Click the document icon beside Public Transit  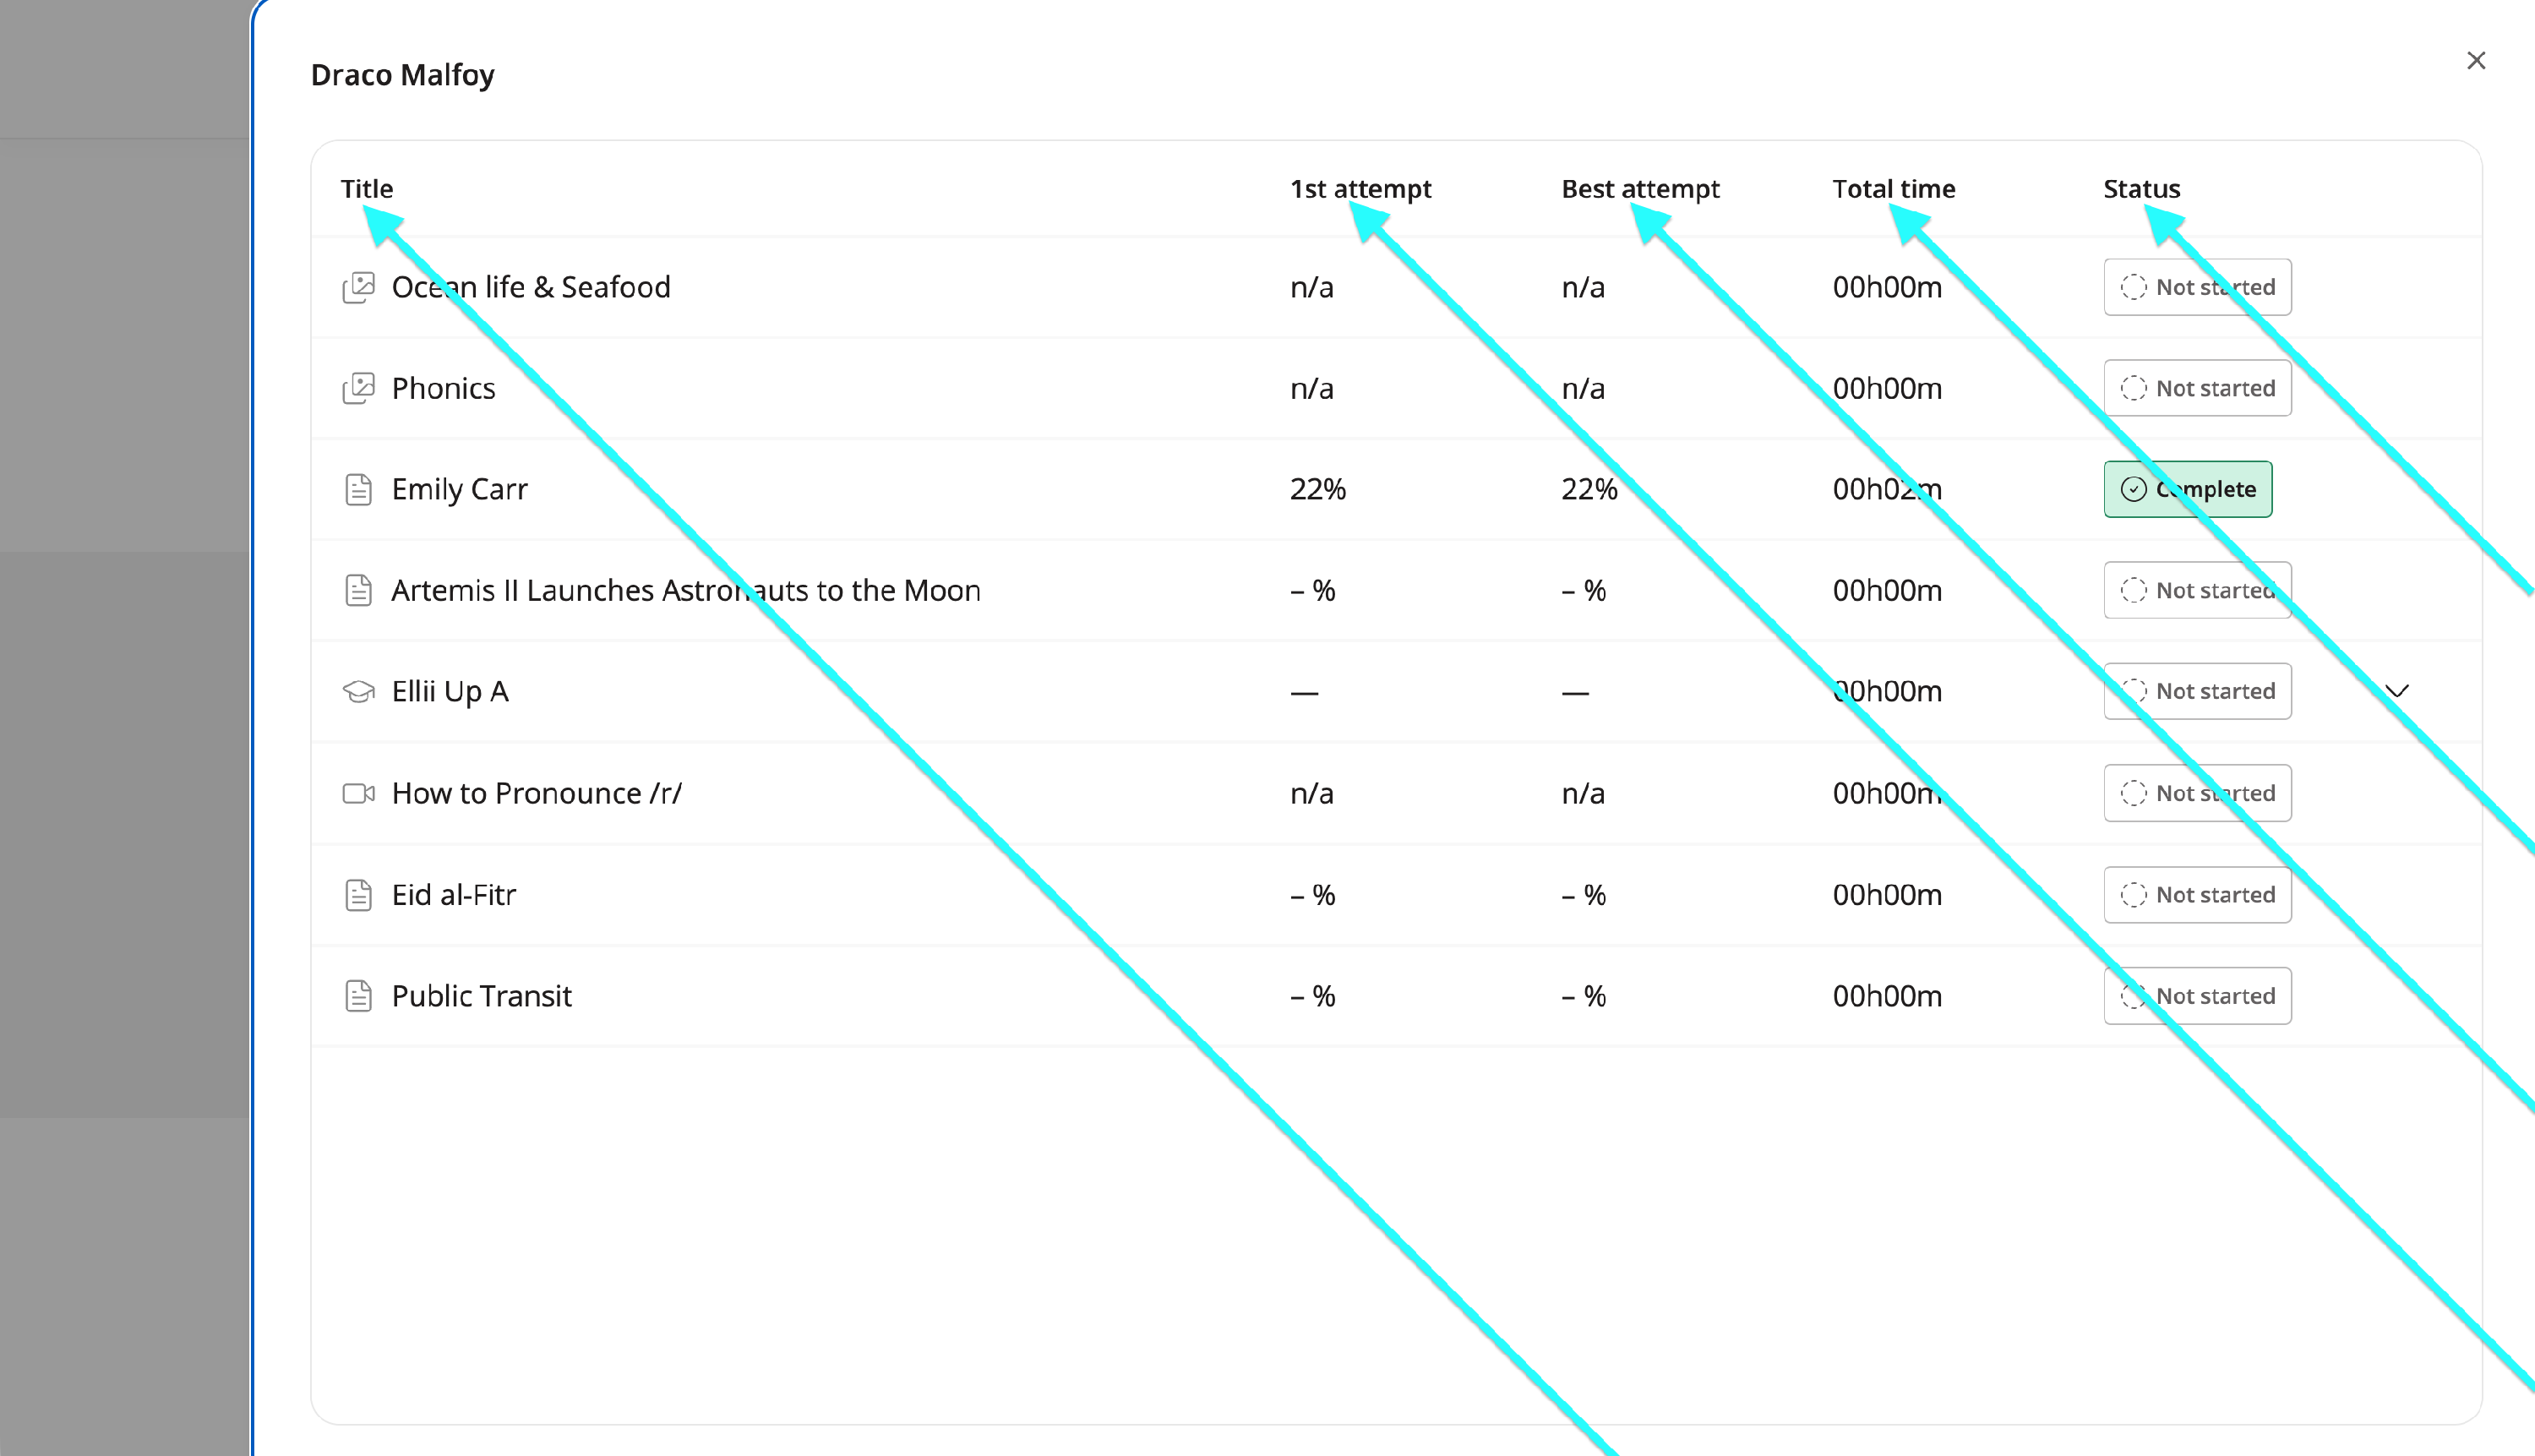[358, 996]
